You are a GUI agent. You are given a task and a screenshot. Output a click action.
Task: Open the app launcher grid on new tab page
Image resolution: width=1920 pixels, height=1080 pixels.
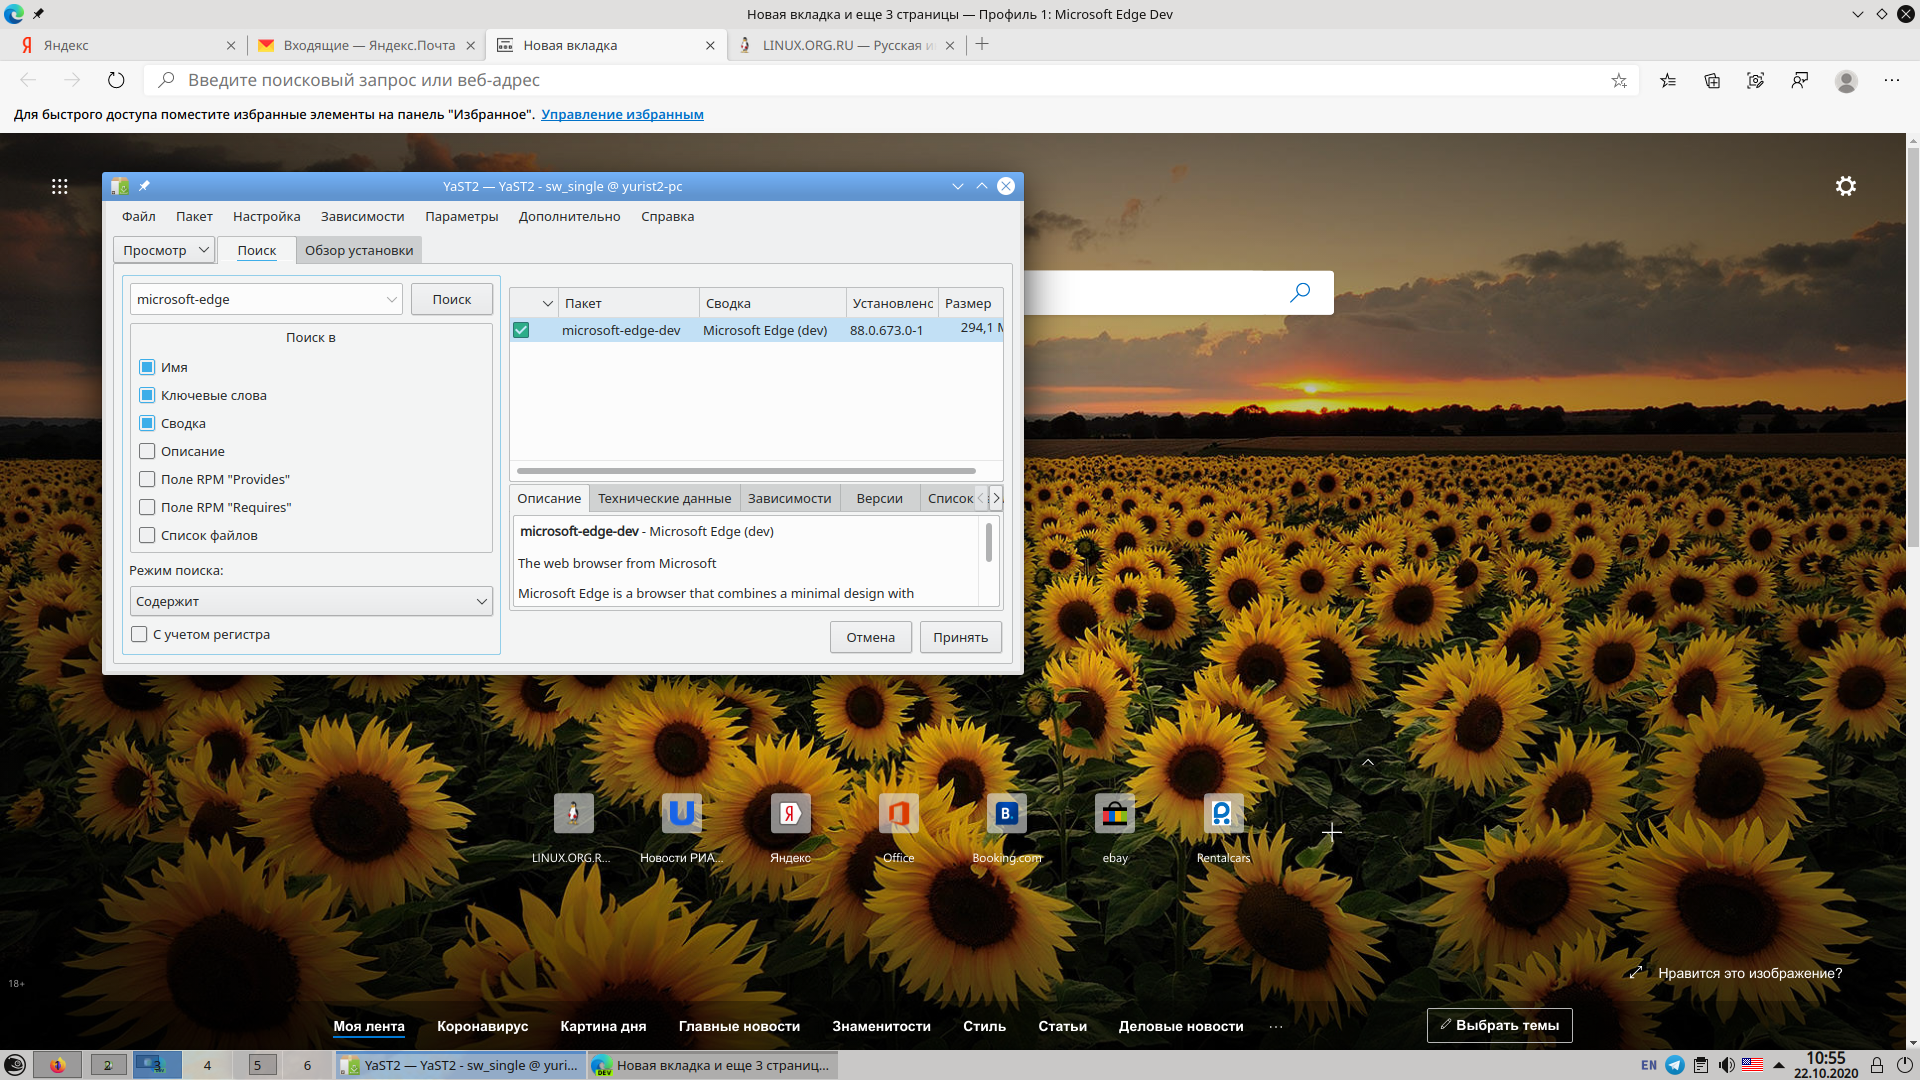point(60,186)
